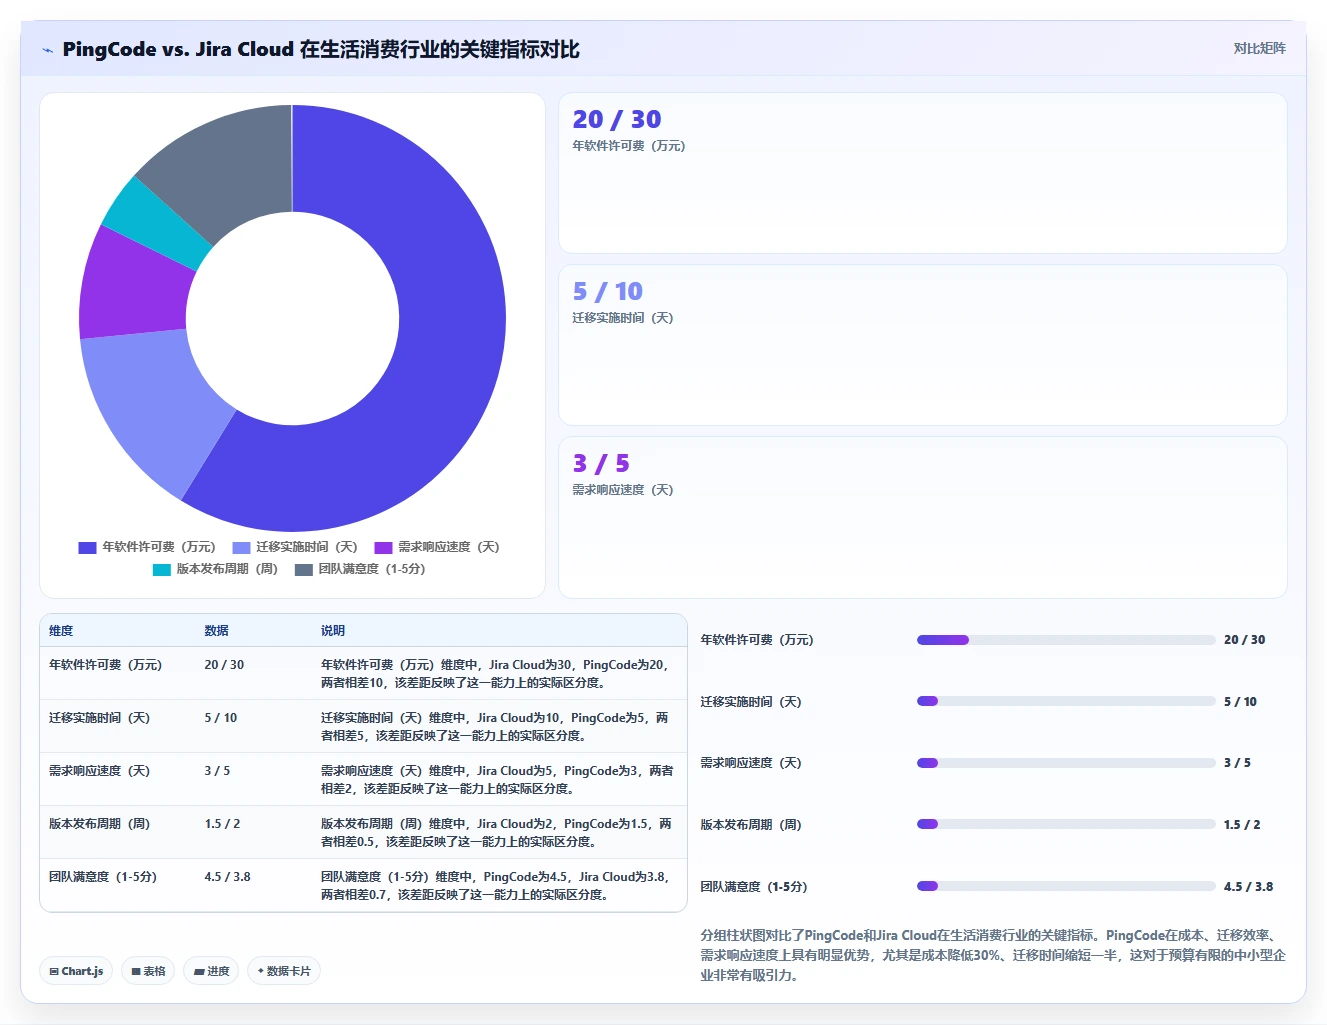Click the 需求响应速度 progress bar
This screenshot has width=1327, height=1025.
tap(1066, 763)
